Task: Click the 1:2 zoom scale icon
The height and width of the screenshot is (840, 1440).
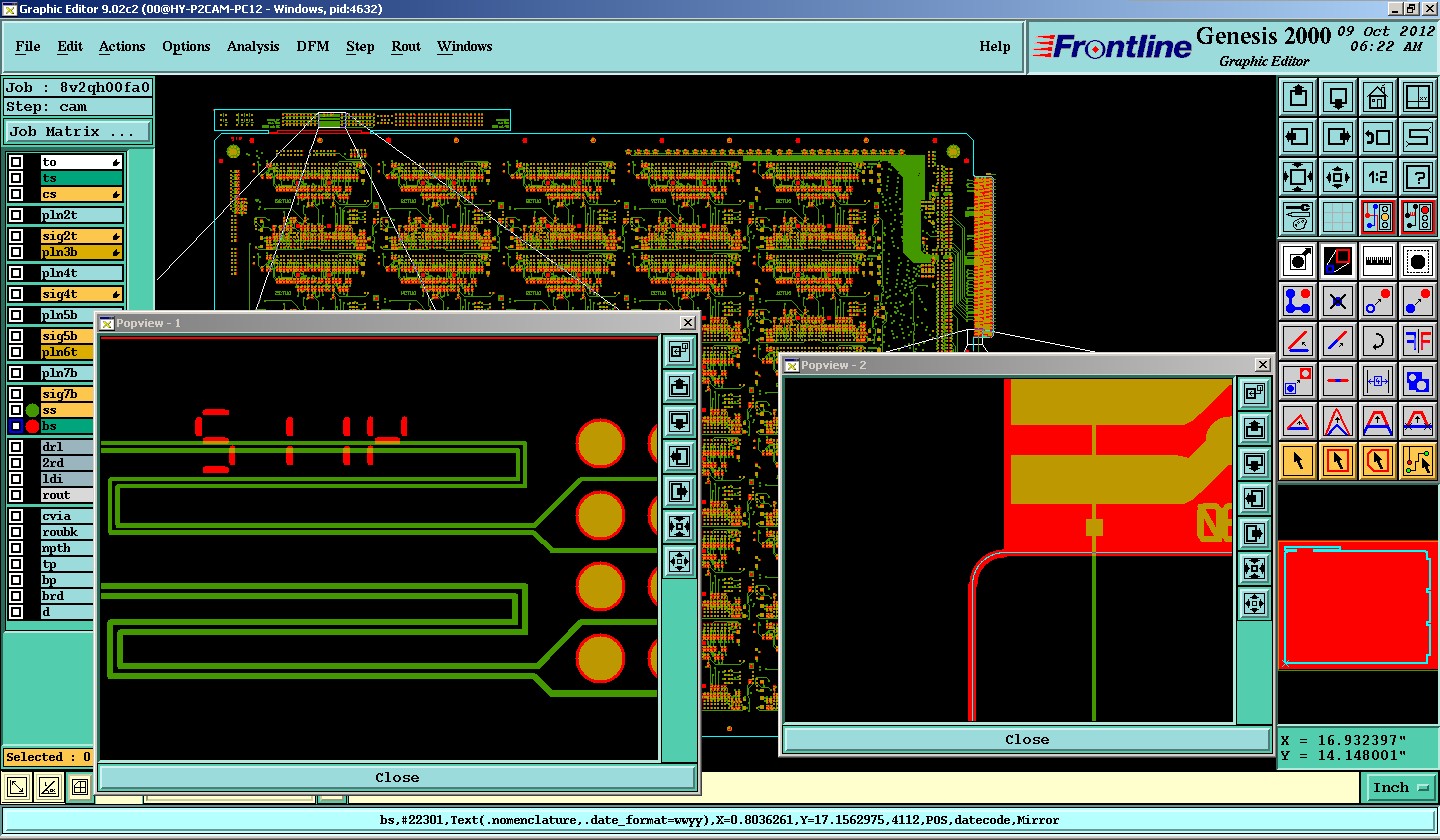Action: click(x=1377, y=177)
